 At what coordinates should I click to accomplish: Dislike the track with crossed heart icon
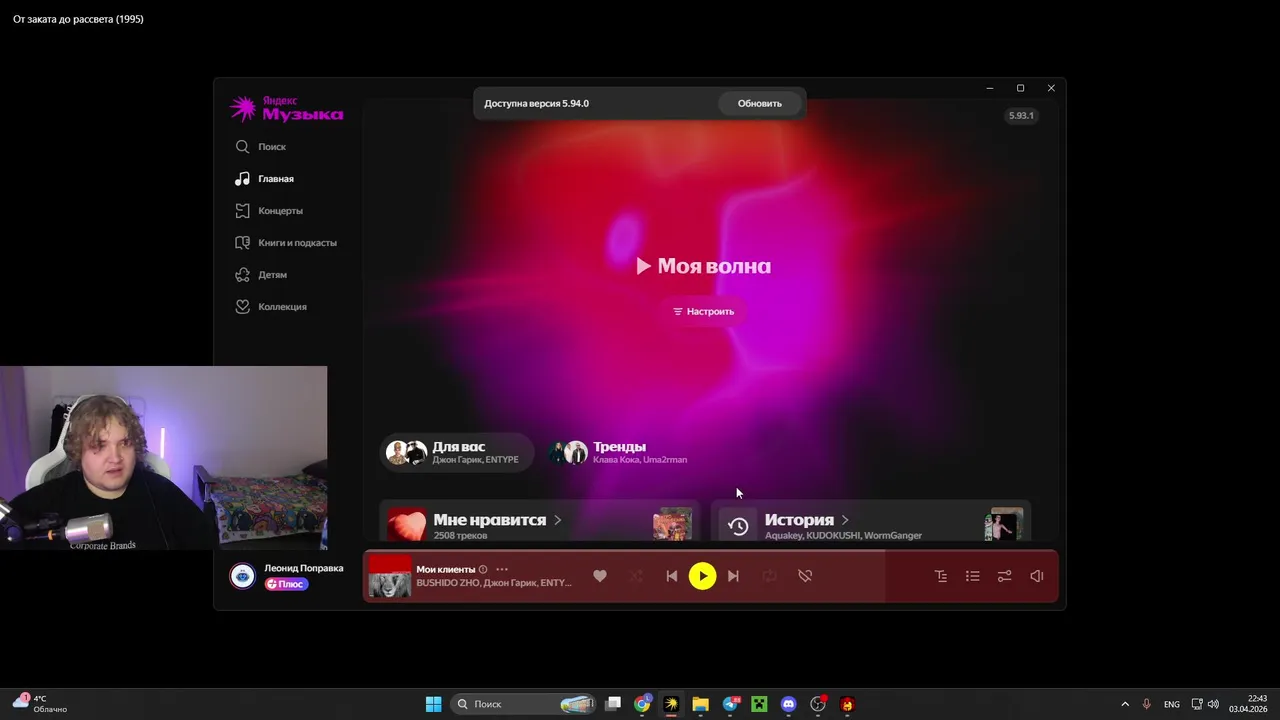click(805, 576)
